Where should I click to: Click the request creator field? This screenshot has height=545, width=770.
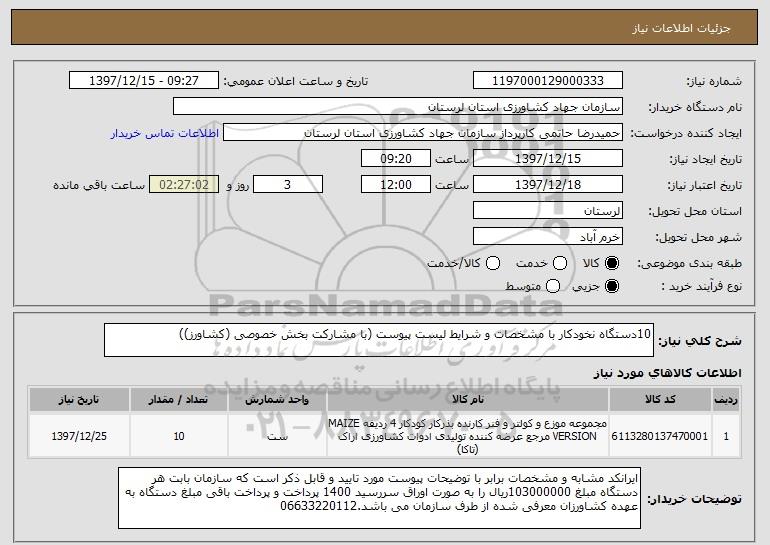click(423, 133)
